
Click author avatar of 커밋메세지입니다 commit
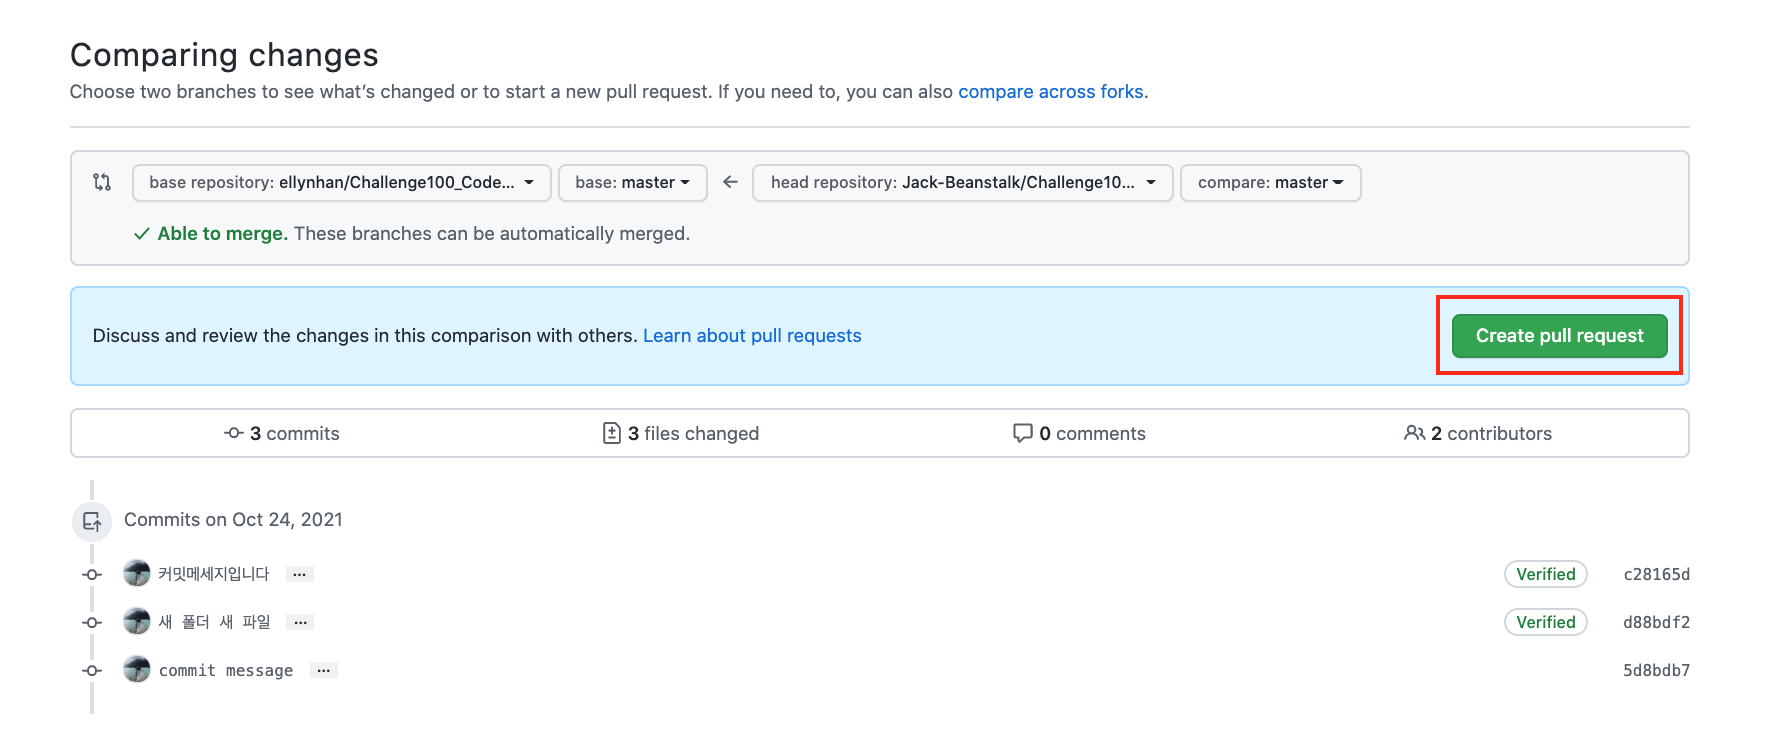click(x=137, y=573)
